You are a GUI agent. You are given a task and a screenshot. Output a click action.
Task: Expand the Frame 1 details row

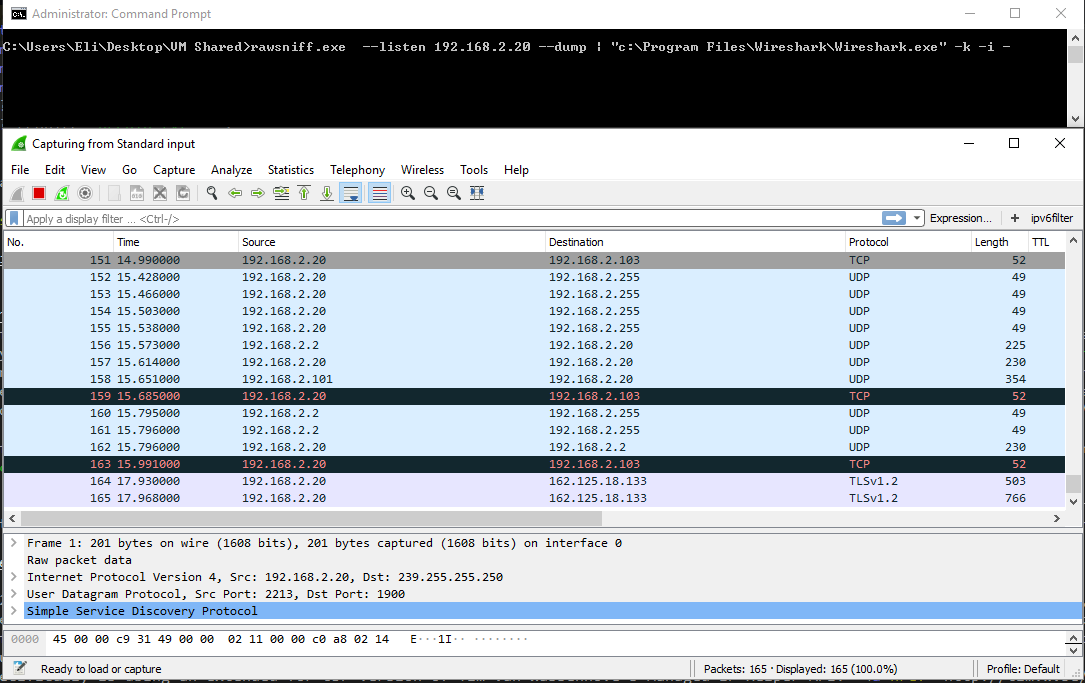[14, 543]
